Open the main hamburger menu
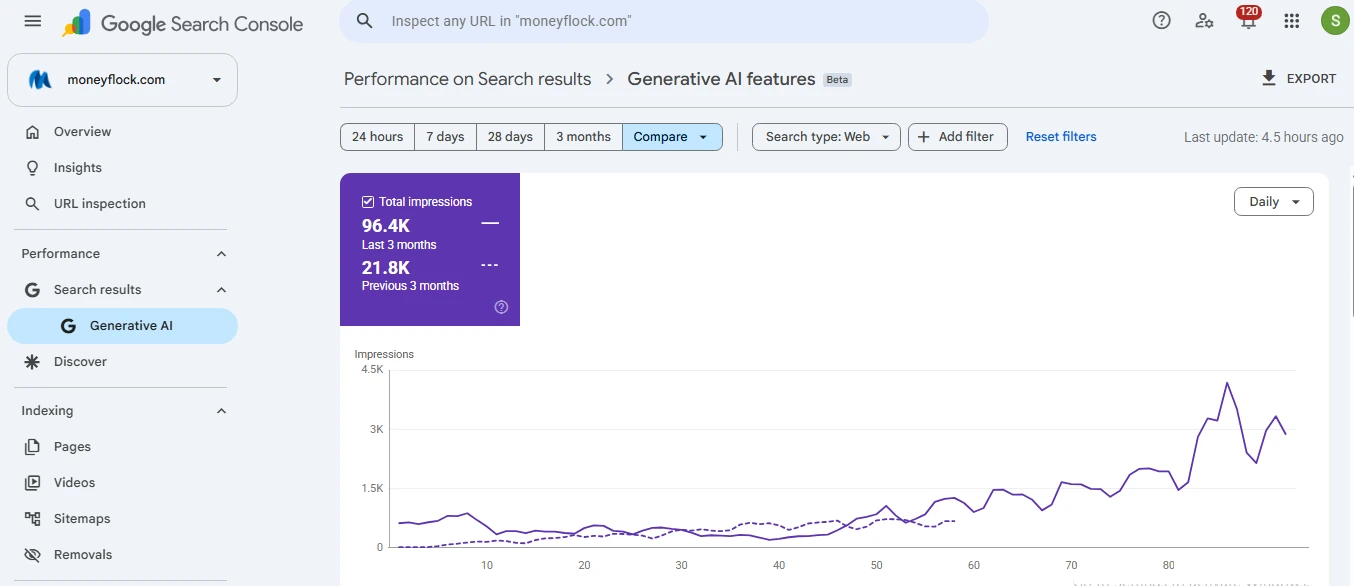Viewport: 1354px width, 586px height. (33, 21)
